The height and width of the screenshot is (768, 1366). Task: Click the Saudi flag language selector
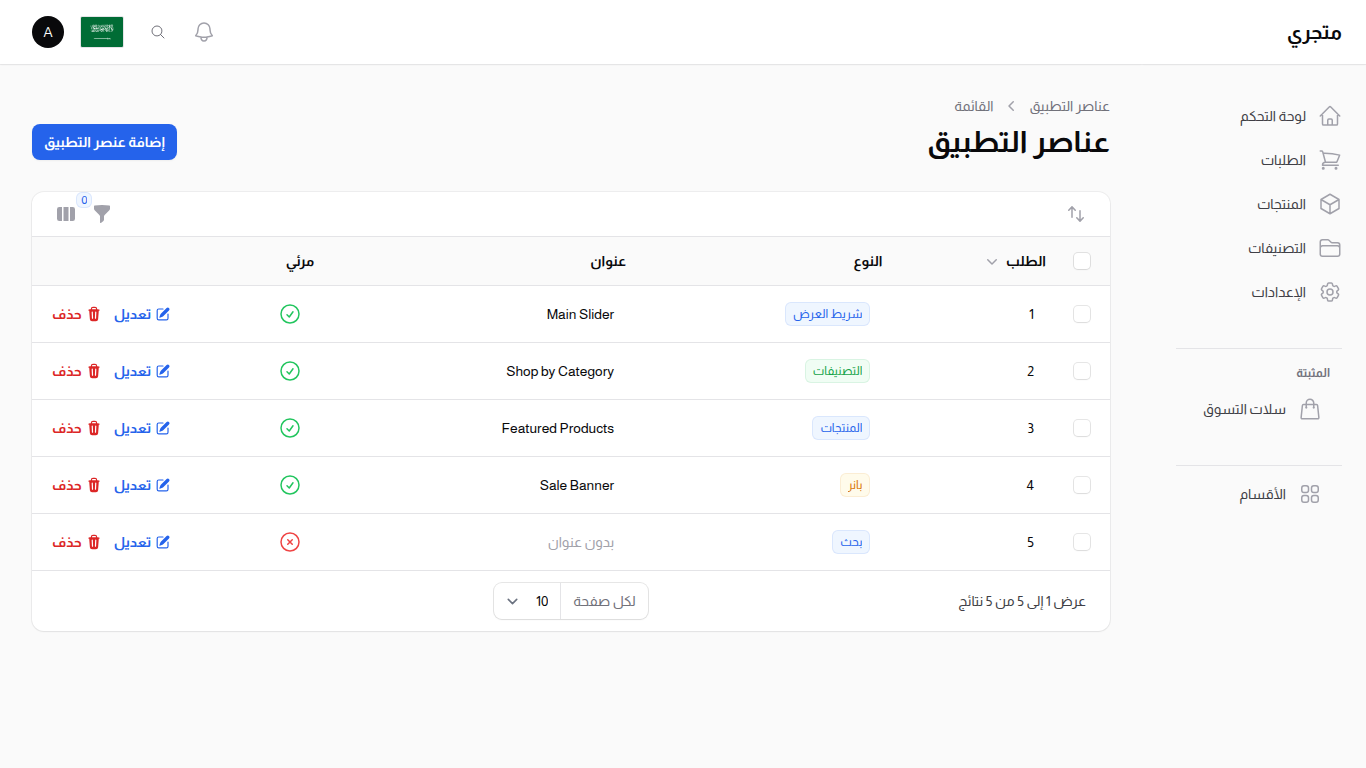click(102, 31)
